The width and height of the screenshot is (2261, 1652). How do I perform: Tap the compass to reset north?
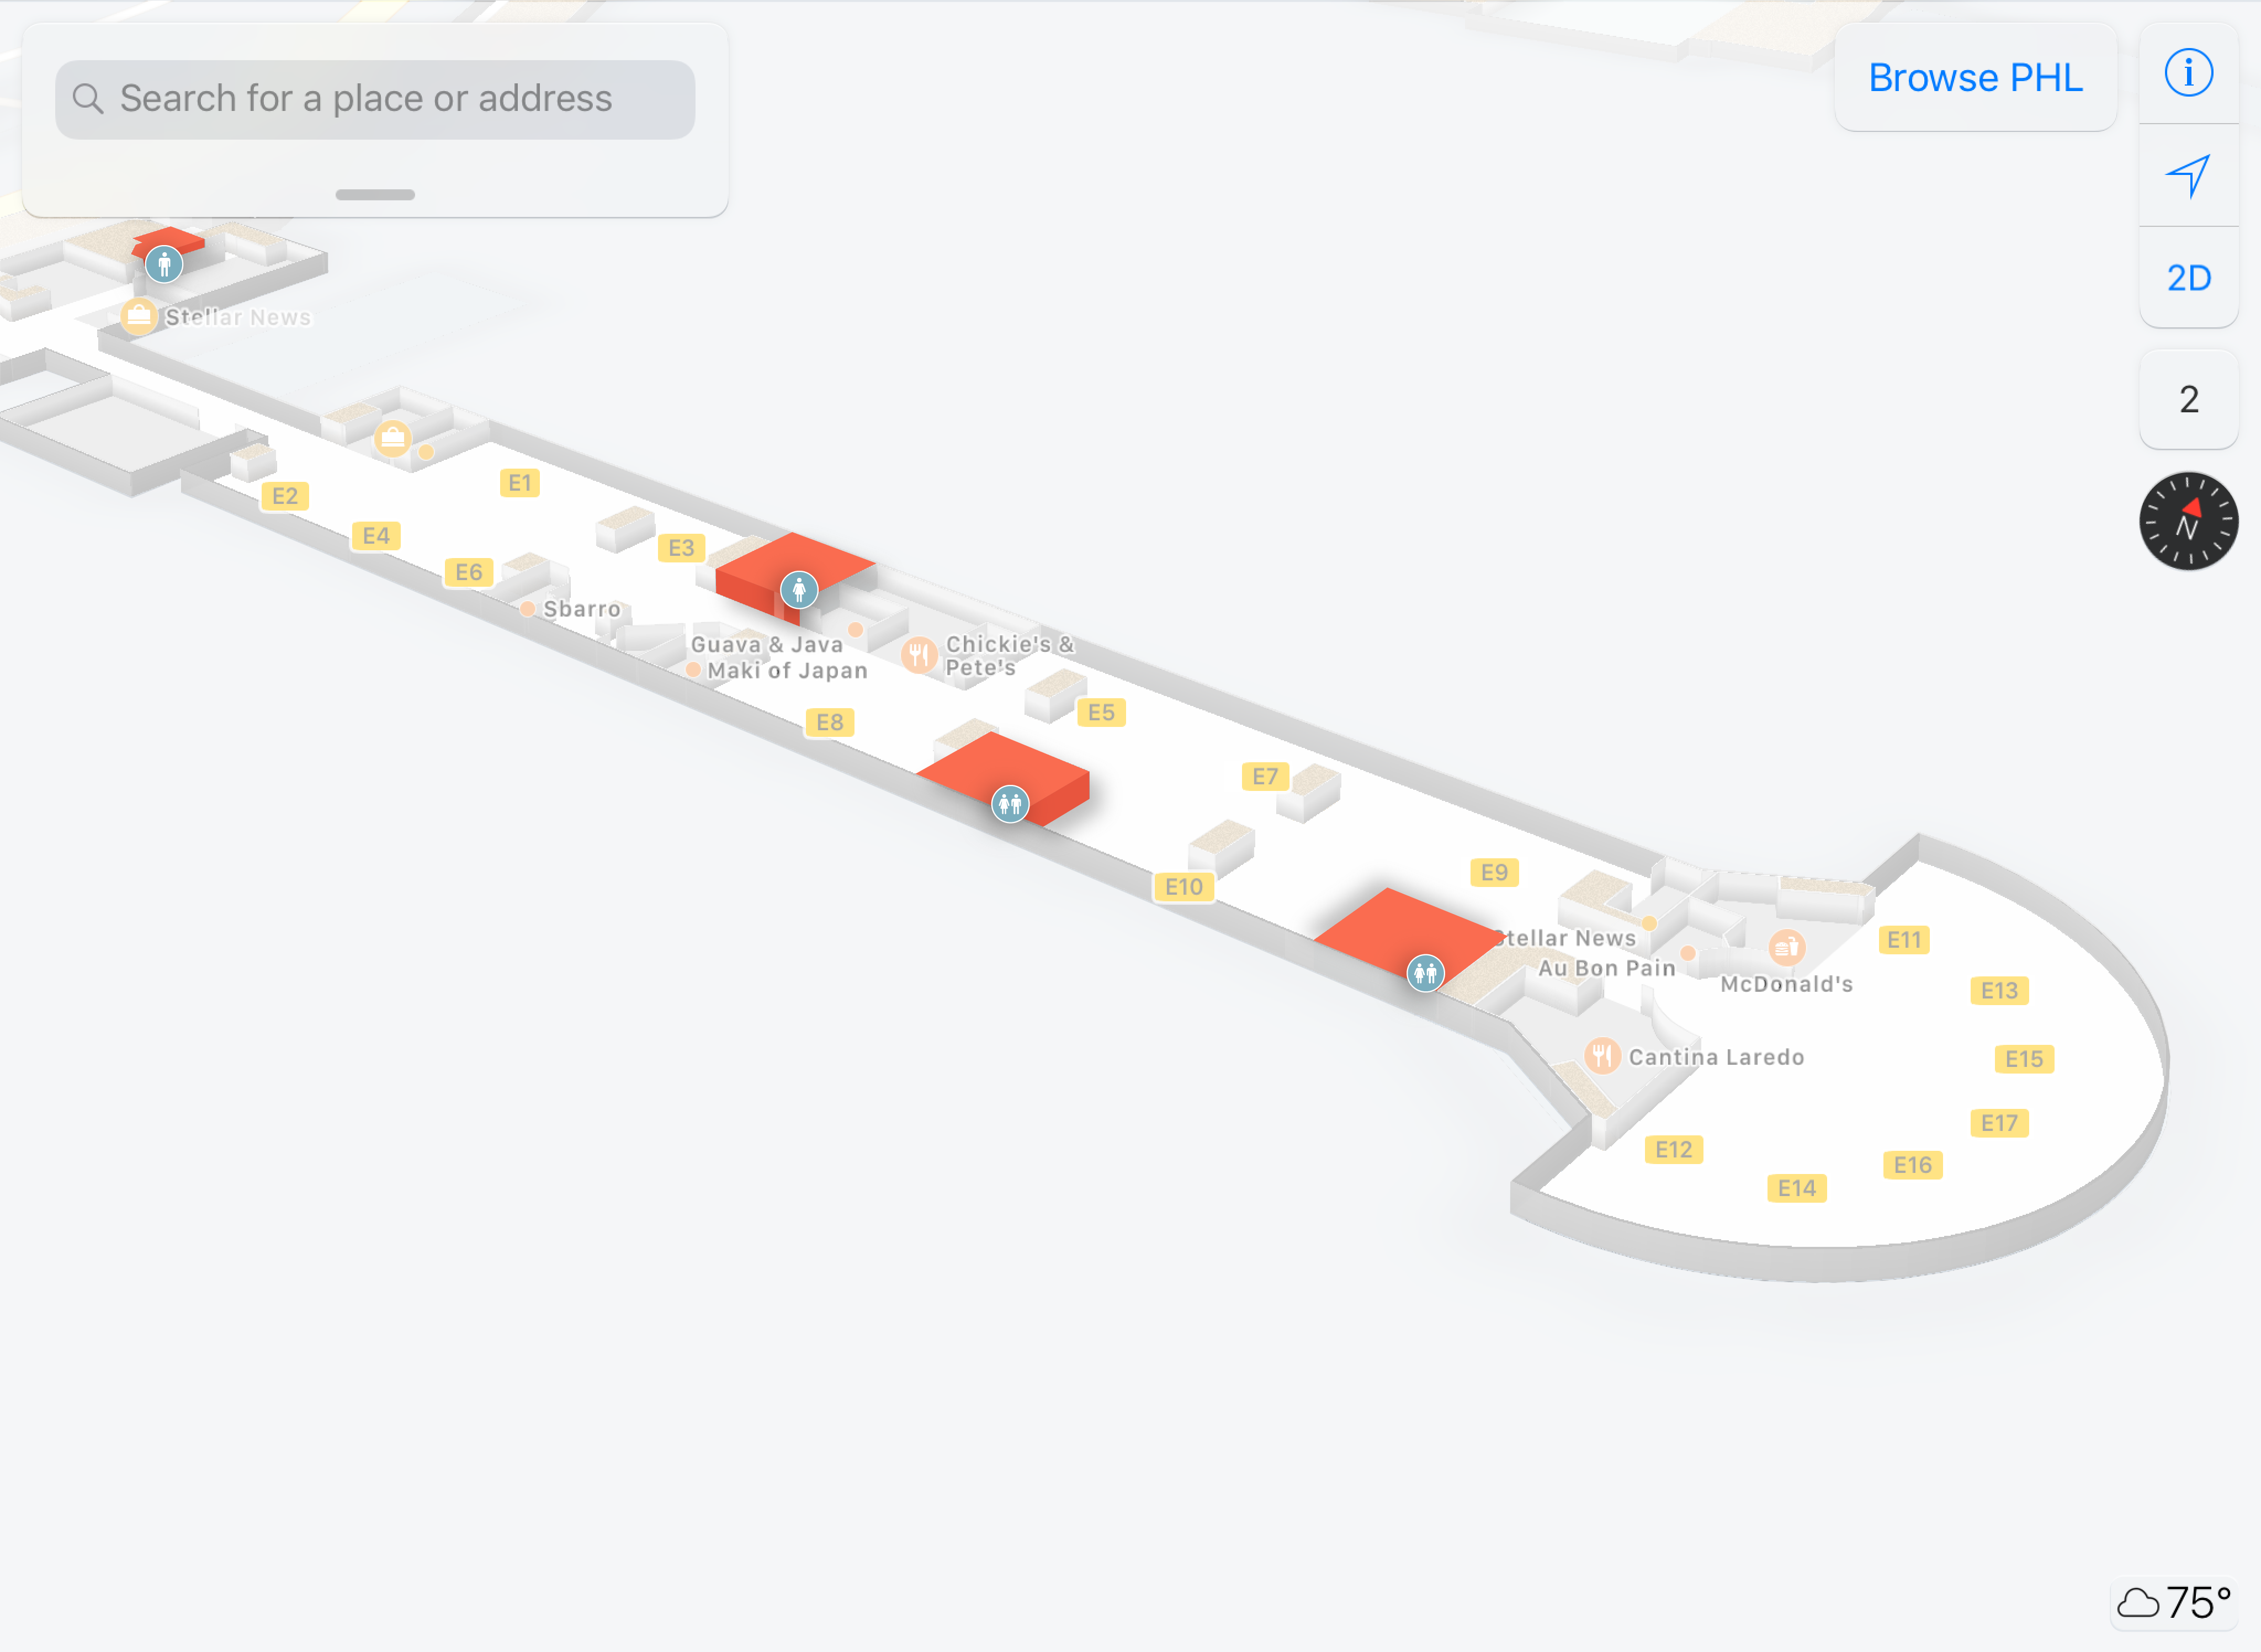2188,521
